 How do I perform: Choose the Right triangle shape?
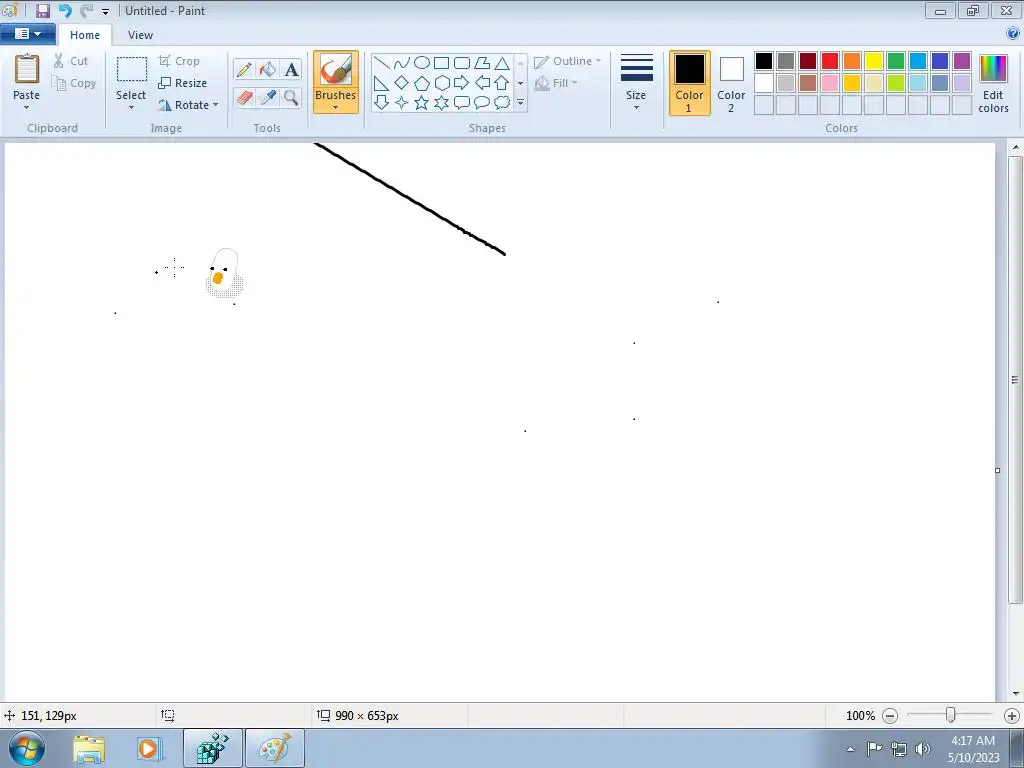pyautogui.click(x=381, y=83)
